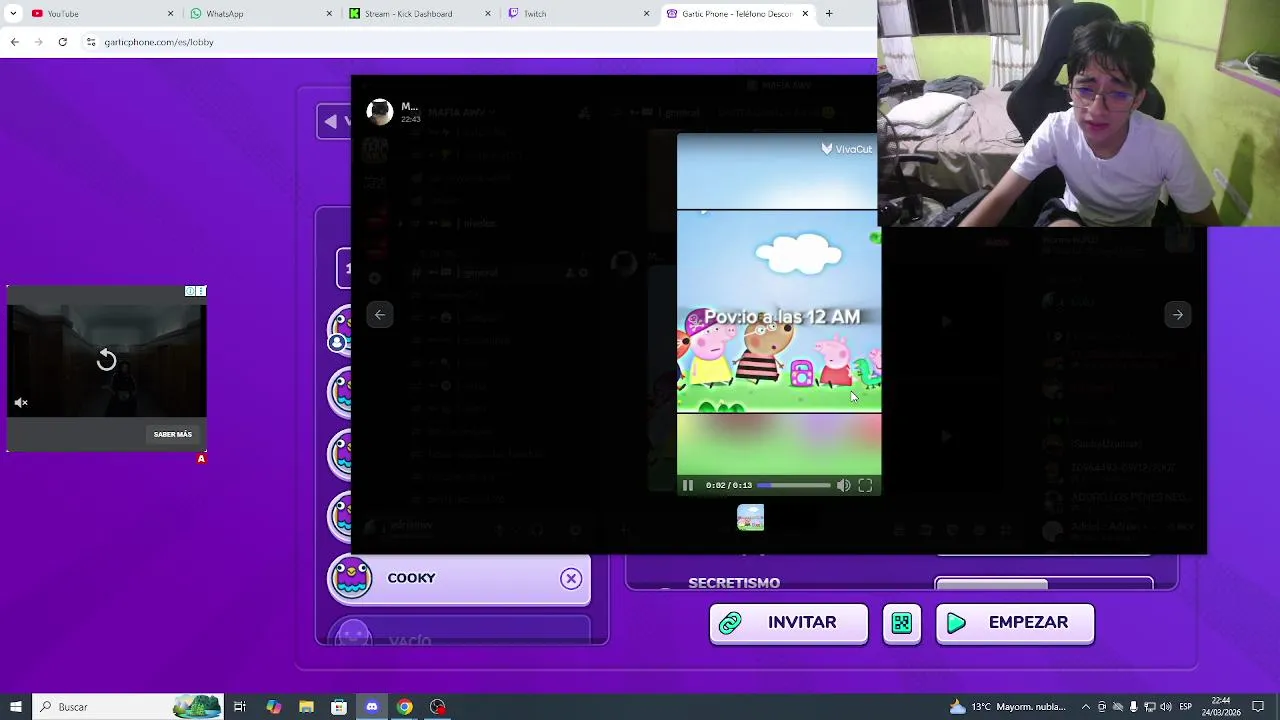The image size is (1280, 720).
Task: Go forward in browser history
Action: pos(39,42)
